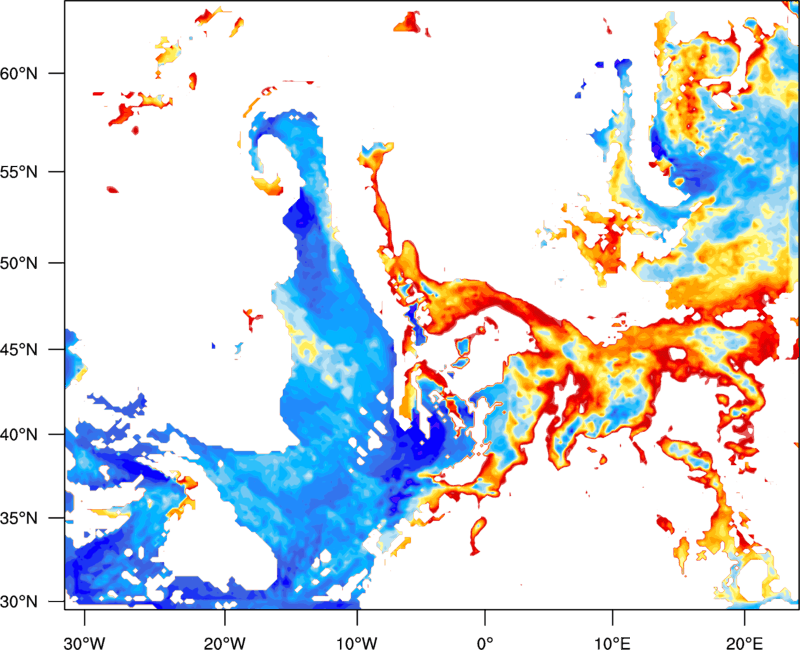
Task: Click the 30°N latitude label
Action: 19,602
